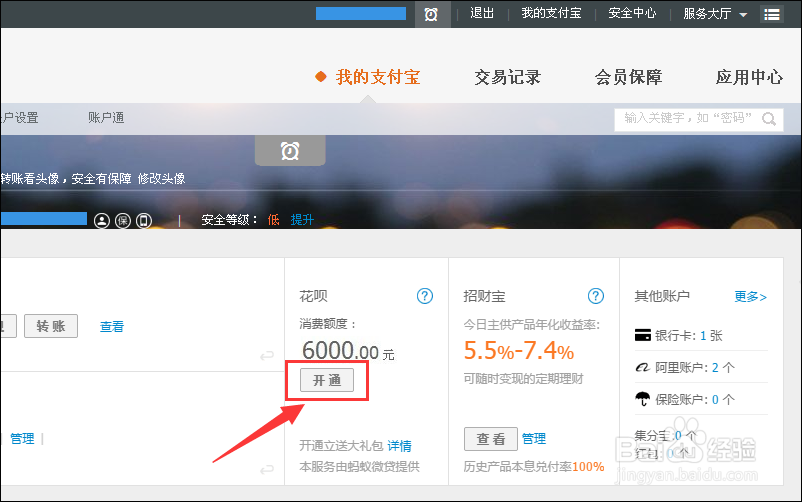Open the 我的支付宝 main tab
802x502 pixels.
point(377,77)
